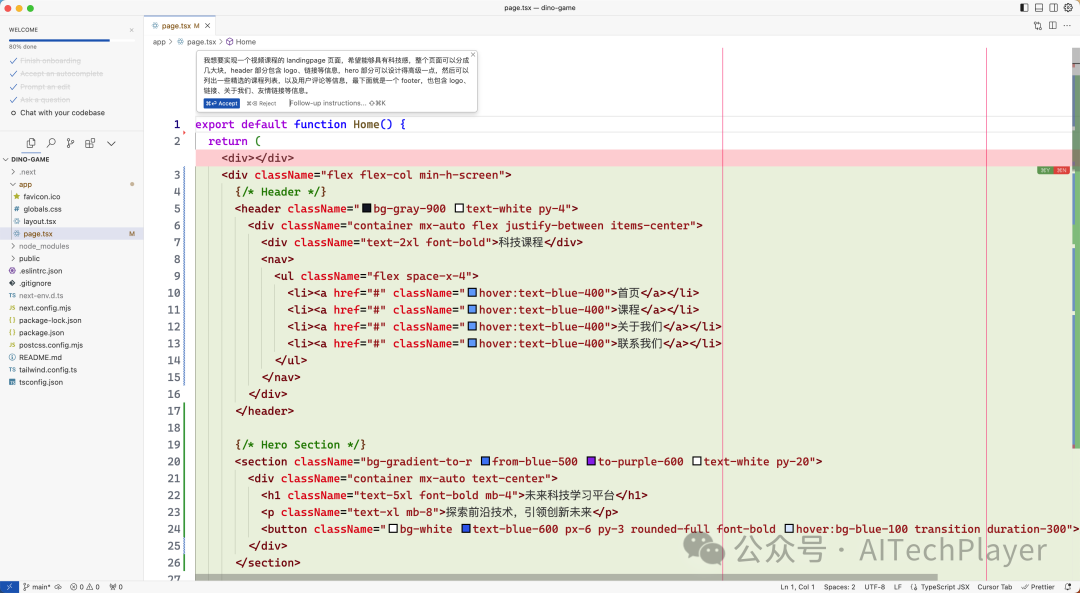This screenshot has width=1080, height=593.
Task: Collapse the app folder
Action: point(25,184)
